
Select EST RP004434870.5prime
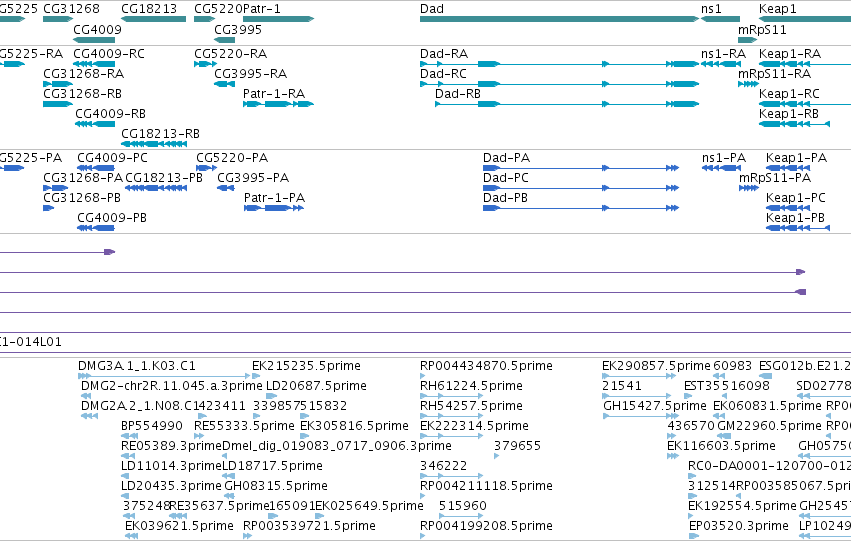(423, 376)
